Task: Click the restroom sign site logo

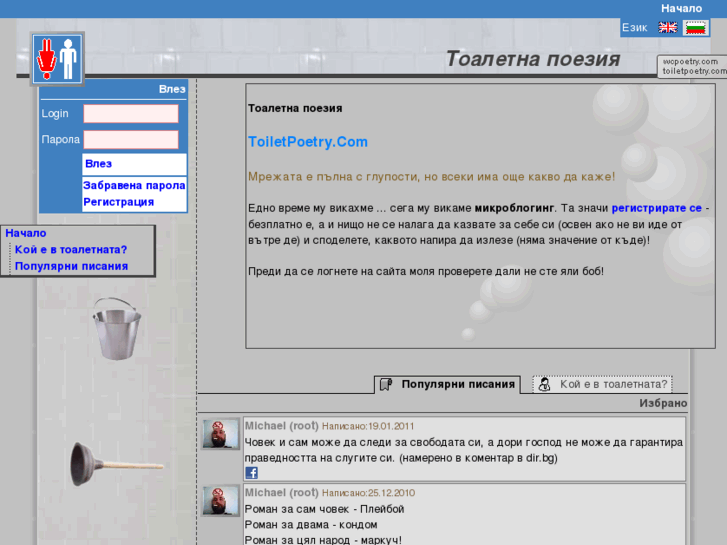Action: pos(57,59)
